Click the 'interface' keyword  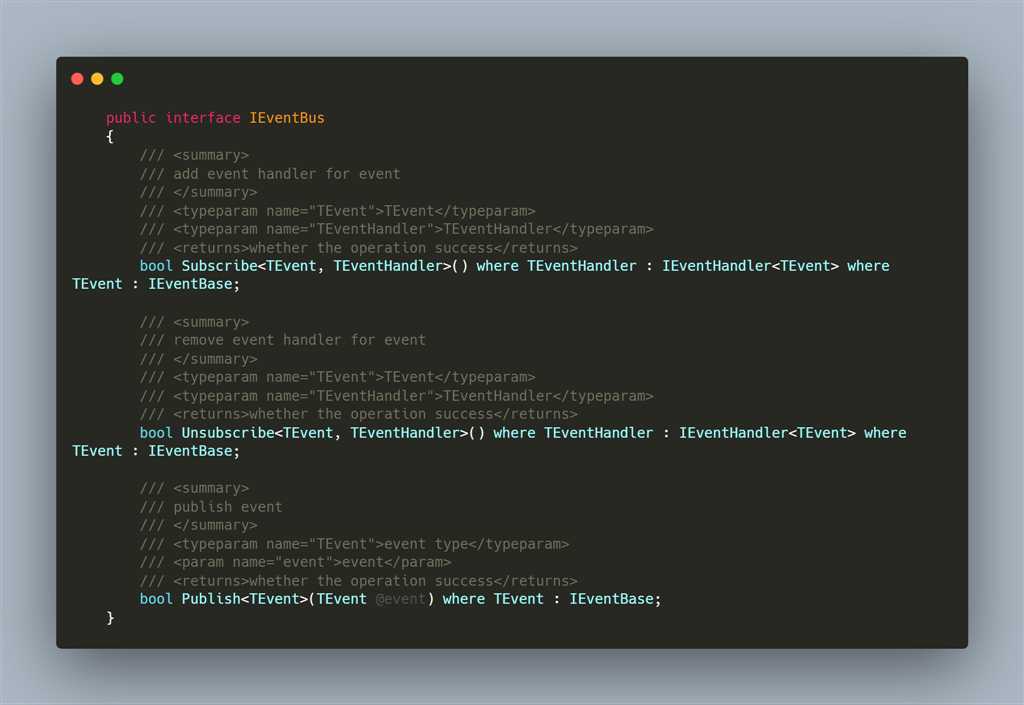click(203, 118)
